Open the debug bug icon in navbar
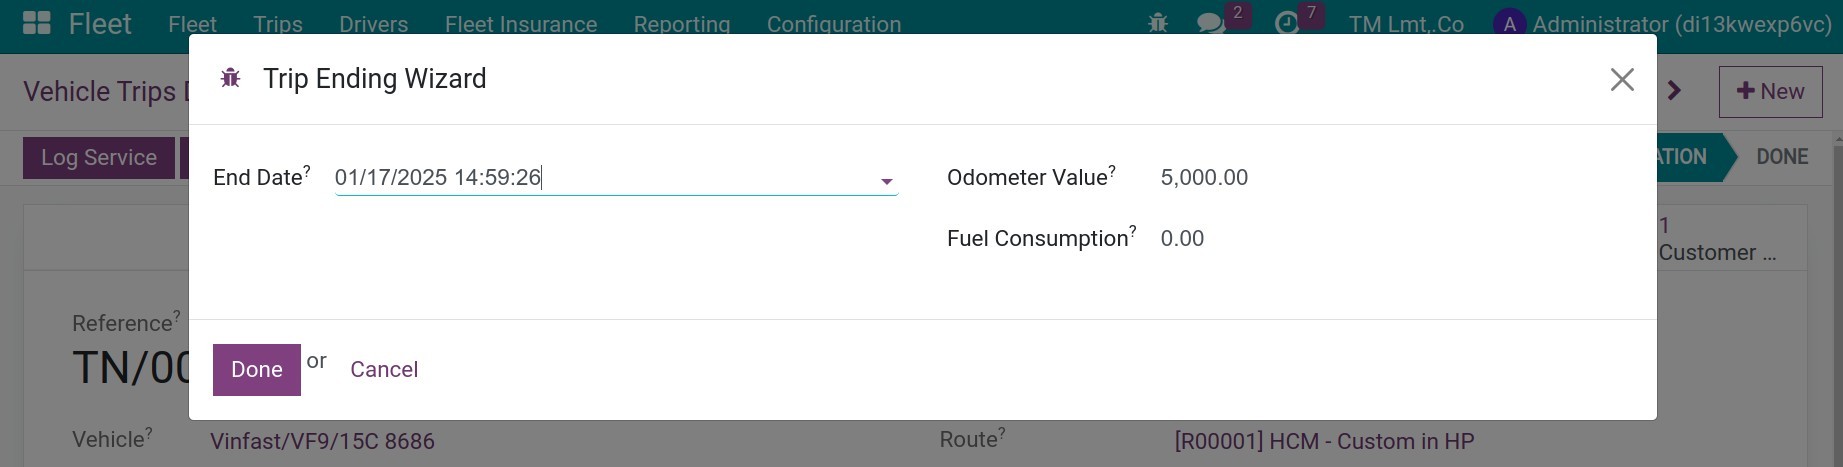This screenshot has width=1843, height=467. 1158,23
